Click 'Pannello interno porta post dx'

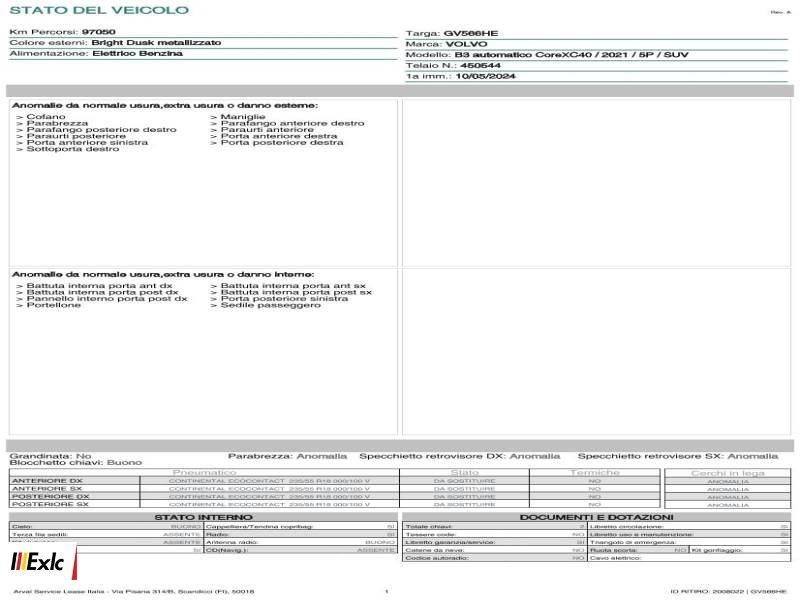click(107, 298)
